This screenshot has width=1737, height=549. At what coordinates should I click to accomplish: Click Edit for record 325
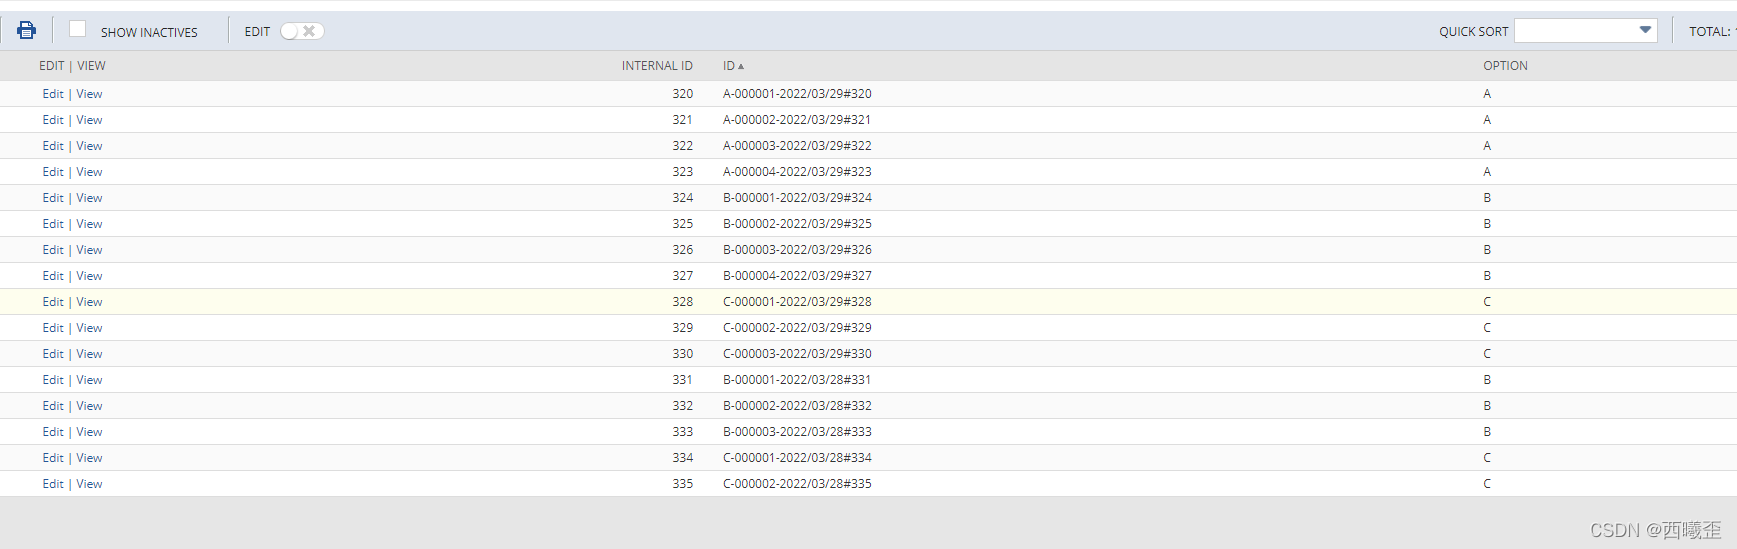53,224
